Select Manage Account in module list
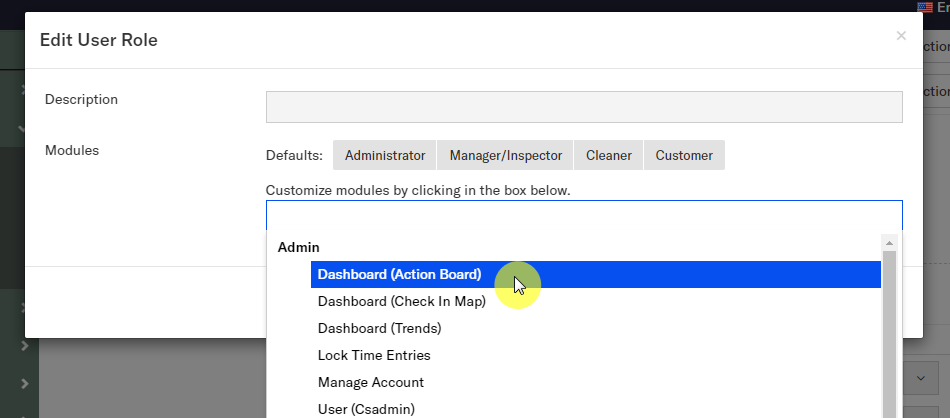Screen dimensions: 950x418 pyautogui.click(x=370, y=382)
